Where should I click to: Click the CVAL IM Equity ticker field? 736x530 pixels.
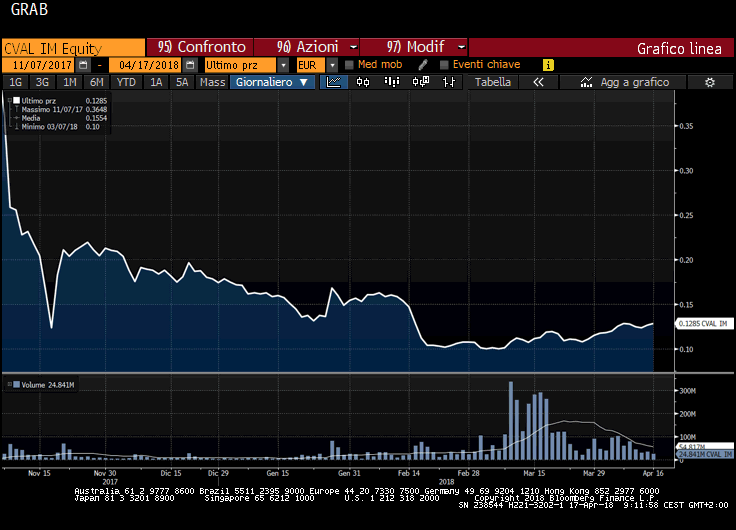(x=72, y=47)
